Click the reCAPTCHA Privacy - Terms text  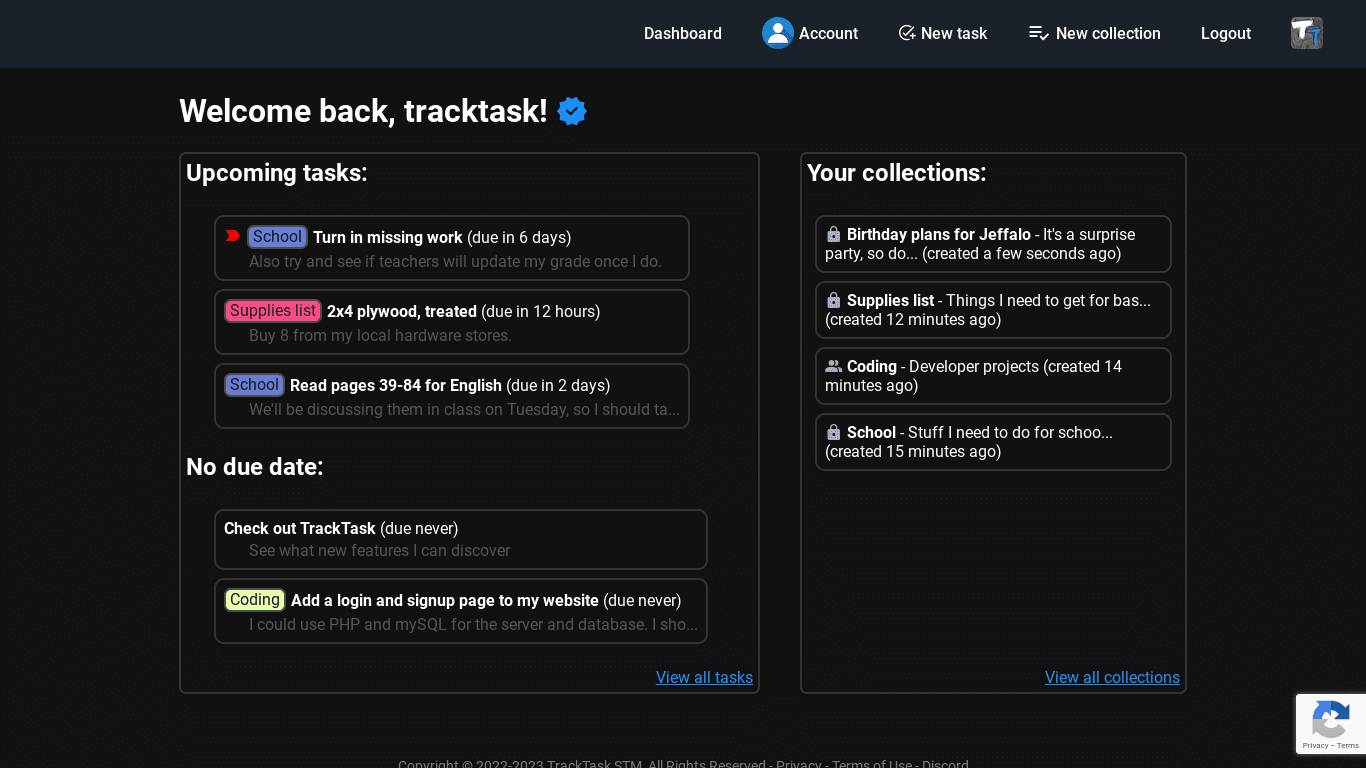1331,745
